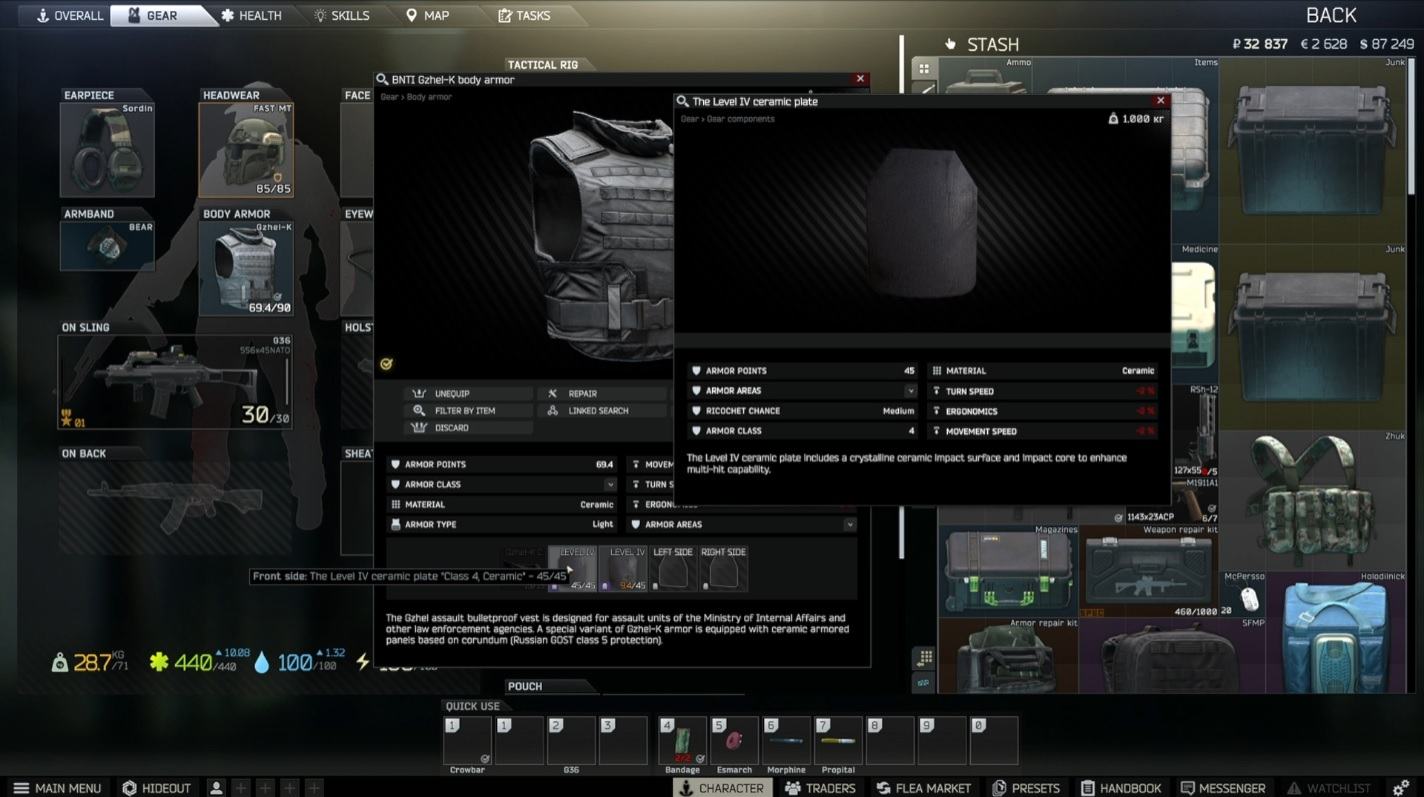Select the Weapon repair kit in stash
This screenshot has height=797, width=1424.
1148,571
